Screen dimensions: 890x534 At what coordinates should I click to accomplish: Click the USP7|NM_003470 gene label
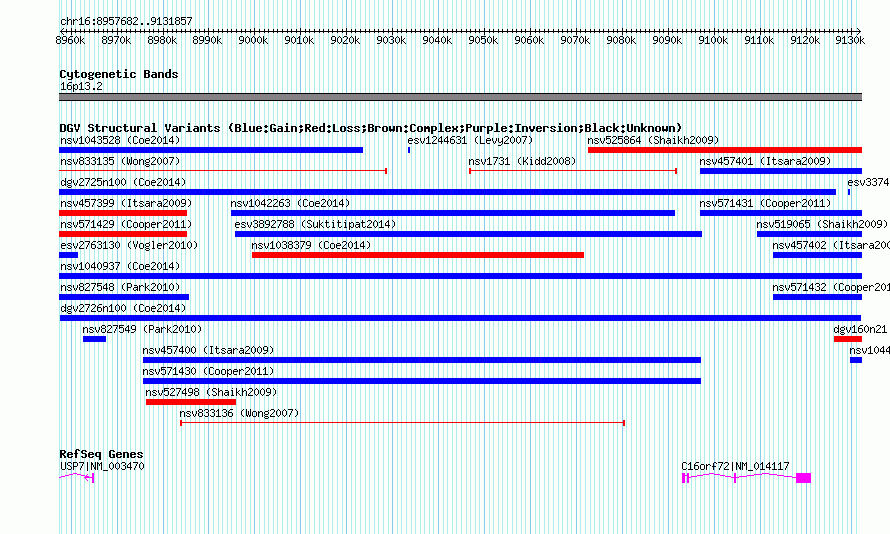pos(102,466)
